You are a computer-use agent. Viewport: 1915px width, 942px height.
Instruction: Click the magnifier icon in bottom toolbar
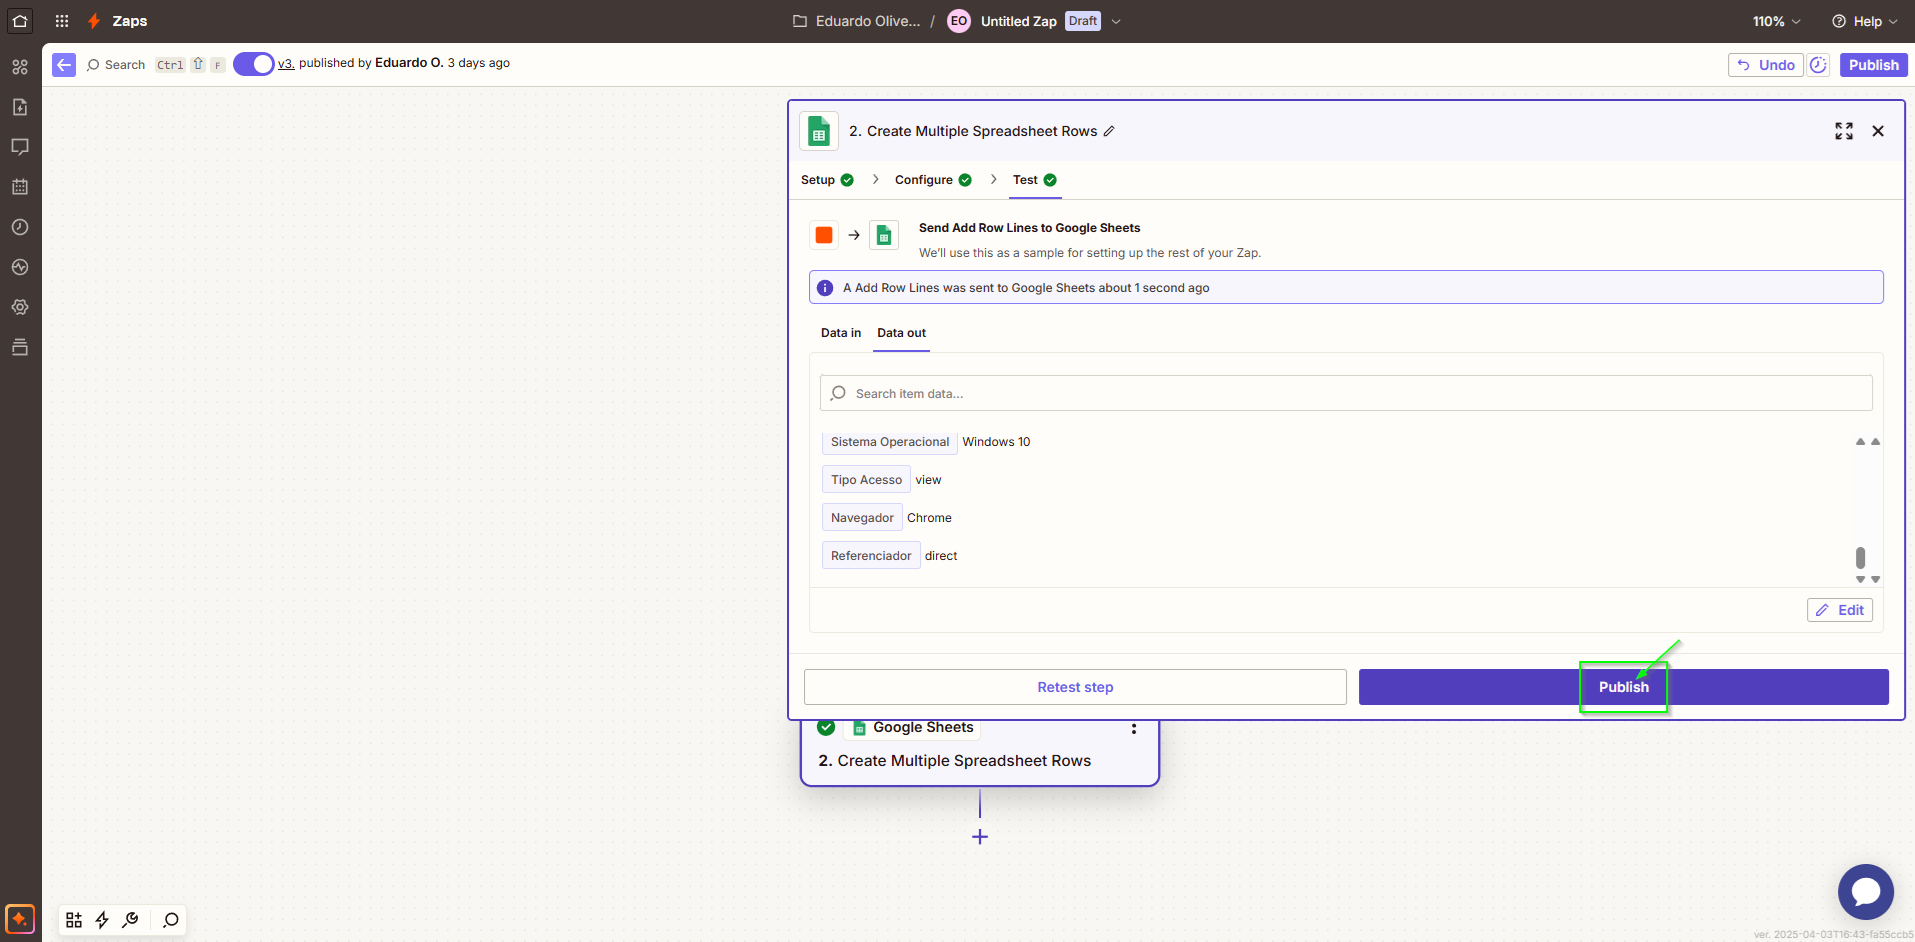pos(171,920)
